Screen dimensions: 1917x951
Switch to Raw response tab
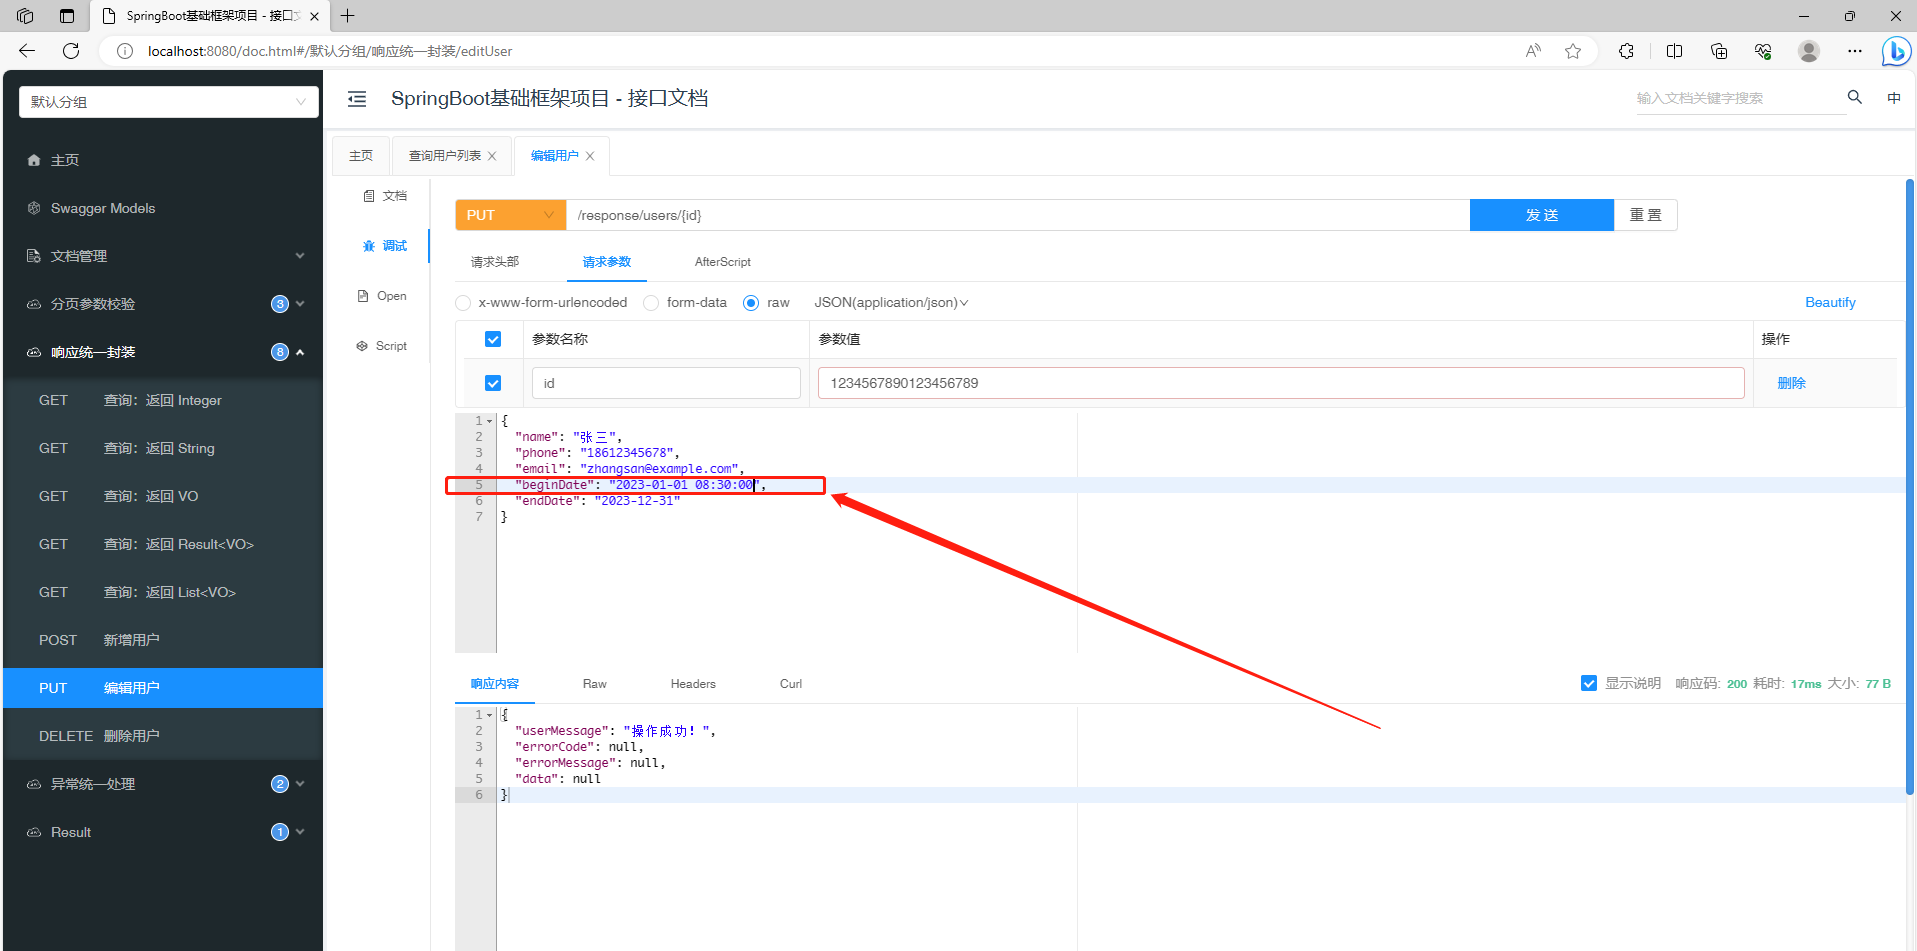595,684
